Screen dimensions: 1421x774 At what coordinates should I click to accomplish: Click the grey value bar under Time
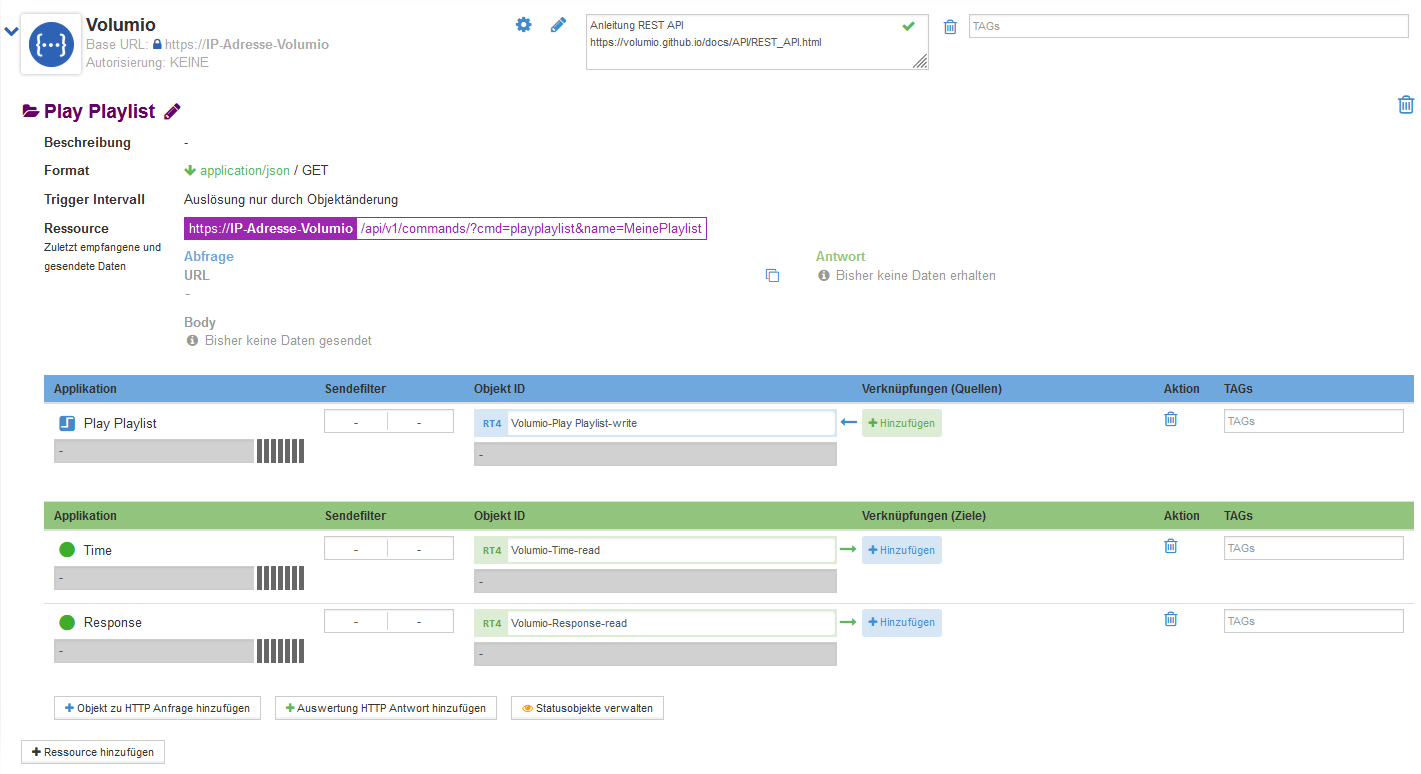click(x=154, y=578)
